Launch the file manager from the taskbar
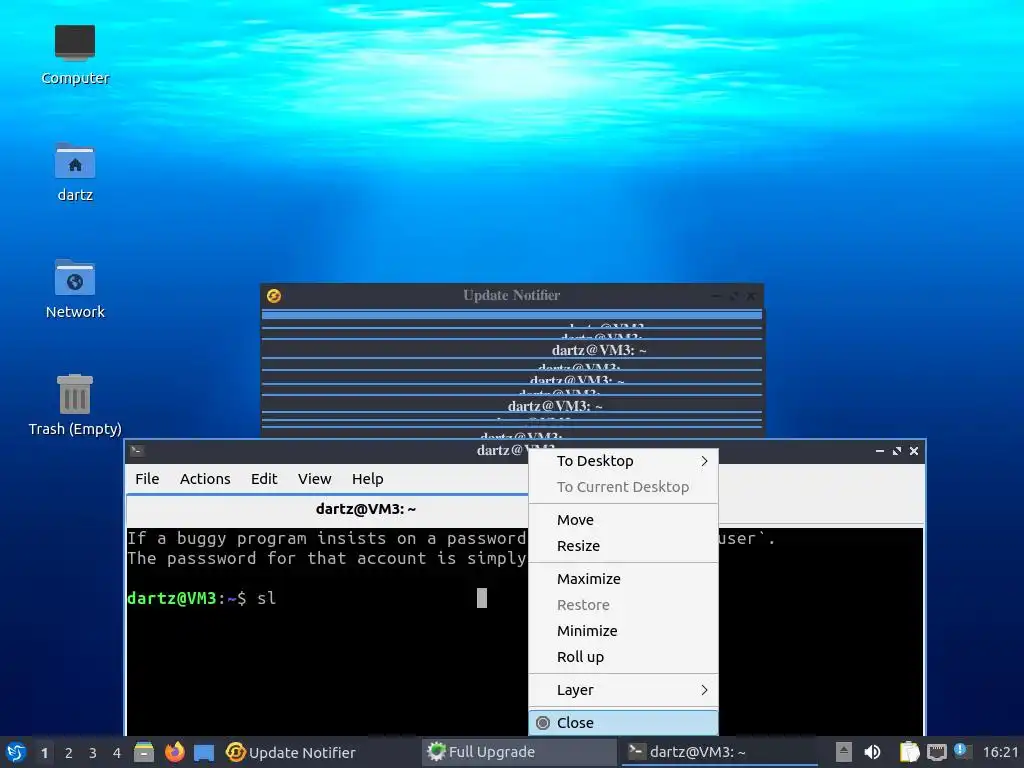The image size is (1024, 768). 144,752
